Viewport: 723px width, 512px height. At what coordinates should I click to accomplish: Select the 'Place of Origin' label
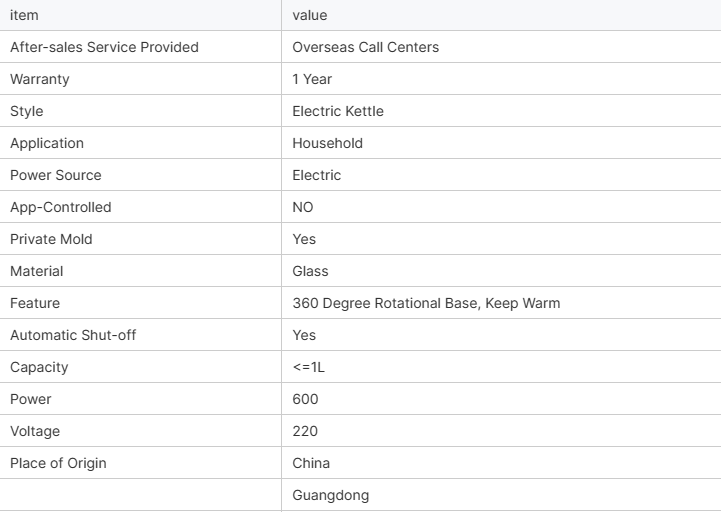tap(58, 463)
